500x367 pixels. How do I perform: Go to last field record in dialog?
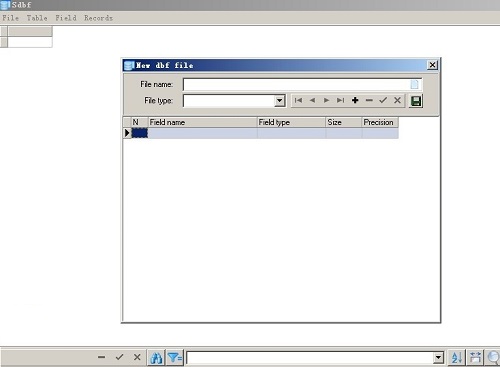[340, 100]
